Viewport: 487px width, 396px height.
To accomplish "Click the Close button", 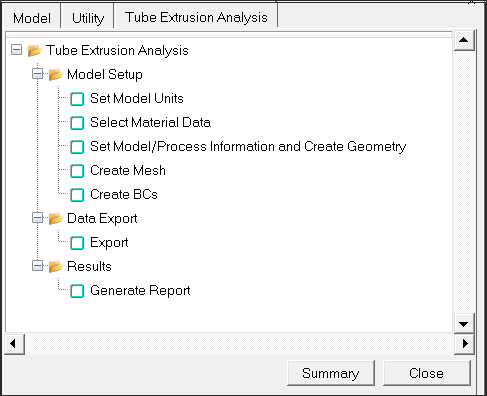I will [426, 373].
